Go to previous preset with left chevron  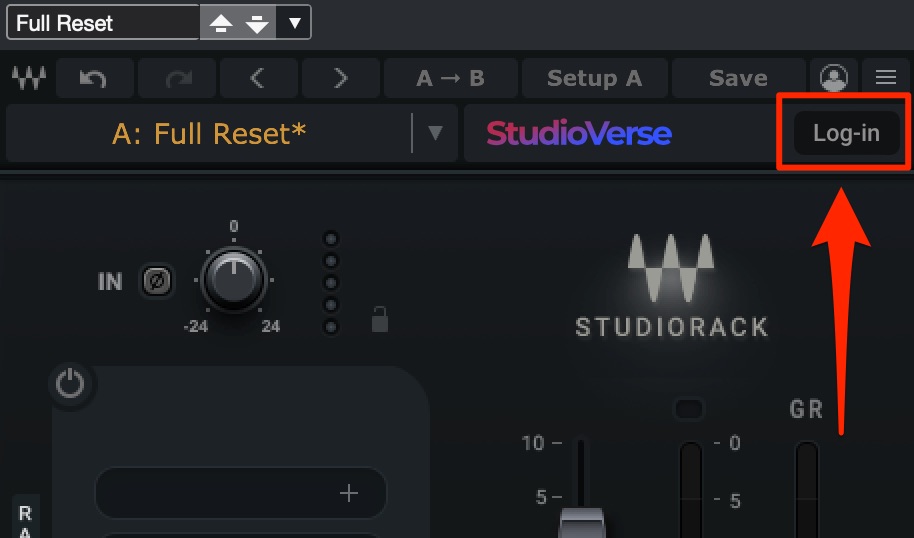(258, 78)
